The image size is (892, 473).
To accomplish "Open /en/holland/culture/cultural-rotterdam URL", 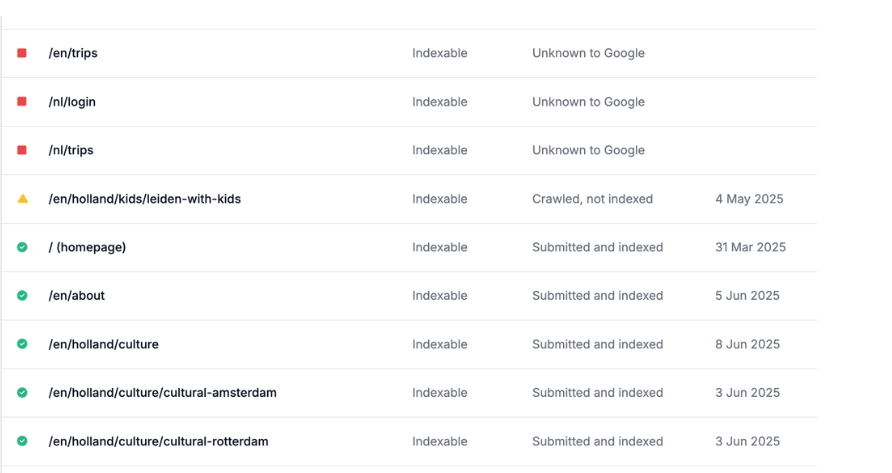I will click(158, 441).
